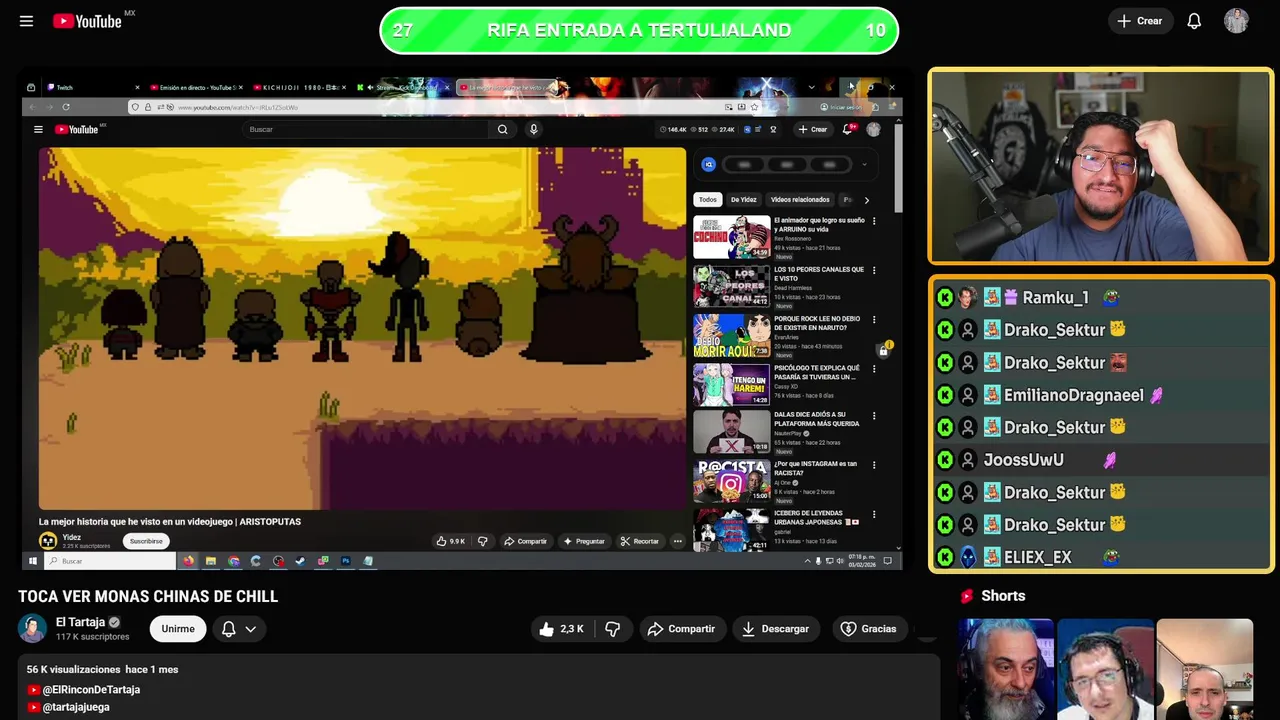1280x720 pixels.
Task: Expand hidden system tray icons chevron
Action: 808,561
